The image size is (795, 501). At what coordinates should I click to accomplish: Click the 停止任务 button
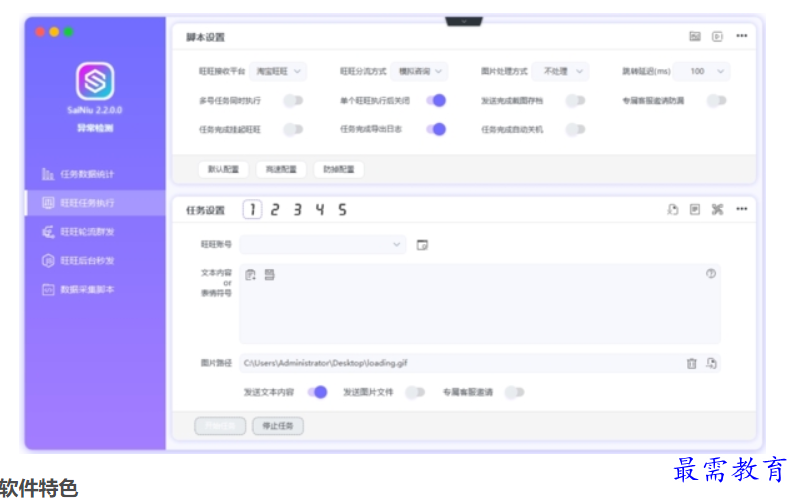(x=278, y=425)
